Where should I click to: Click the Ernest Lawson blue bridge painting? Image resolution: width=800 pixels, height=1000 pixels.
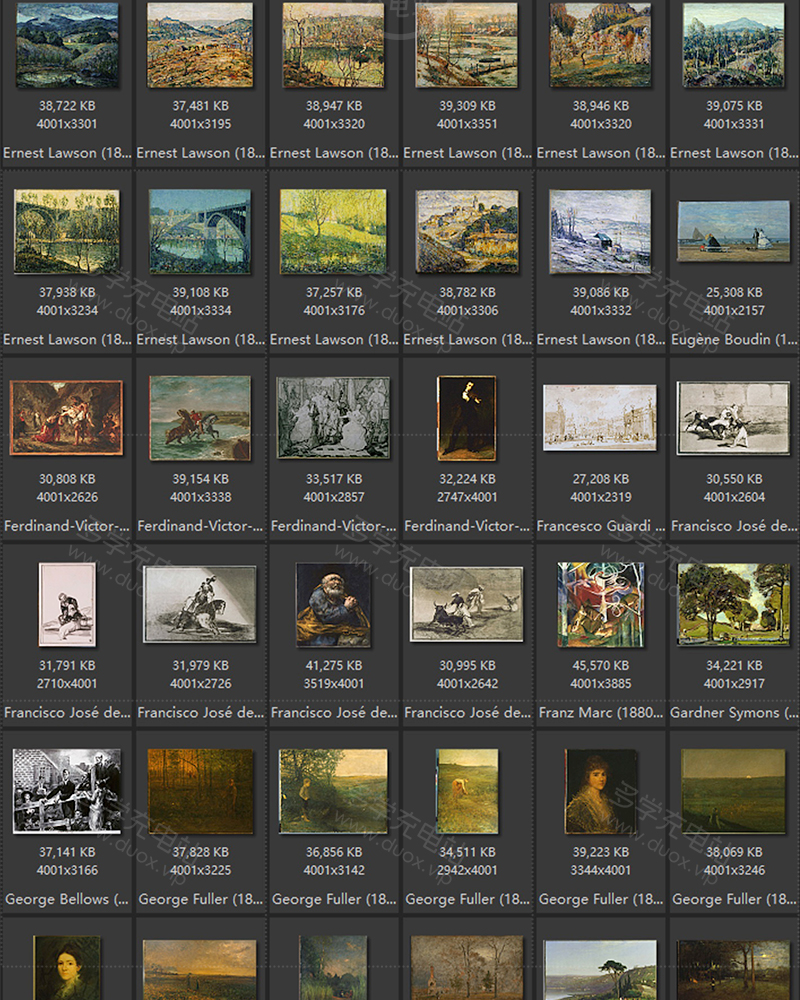click(200, 231)
